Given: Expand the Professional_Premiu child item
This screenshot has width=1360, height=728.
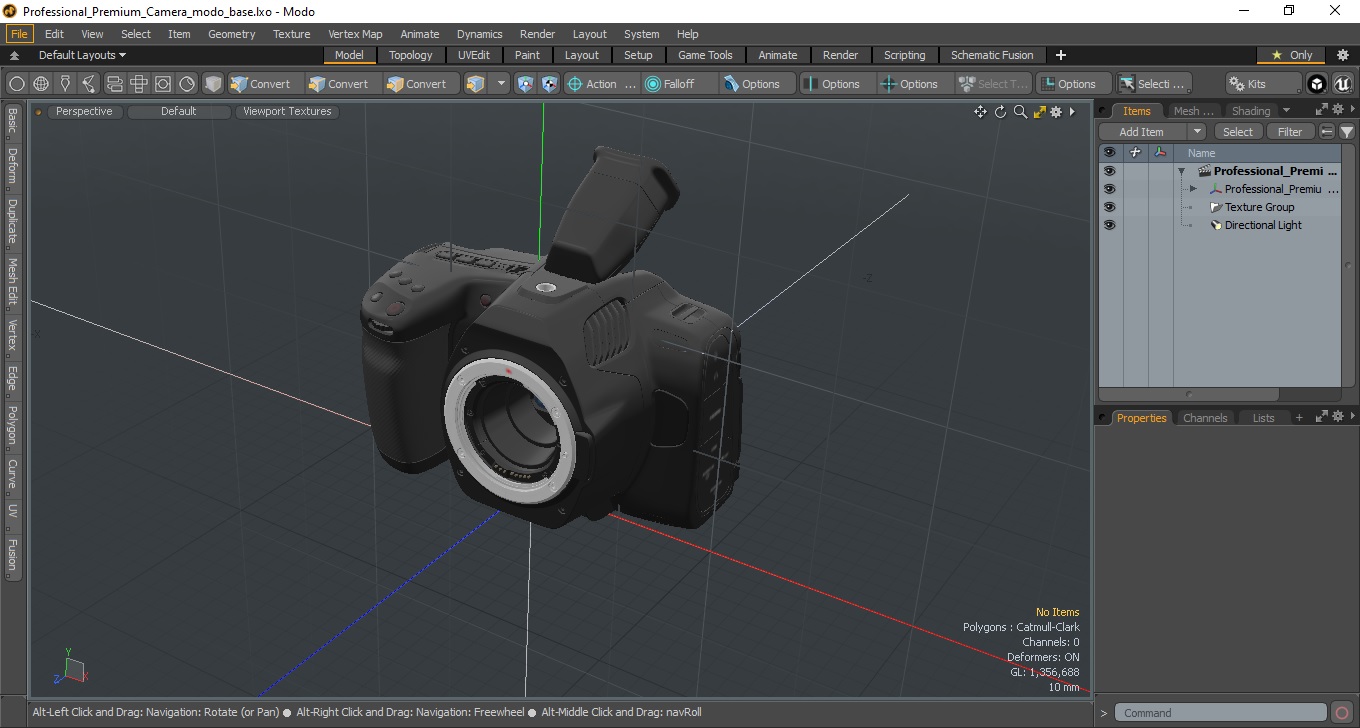Looking at the screenshot, I should pyautogui.click(x=1193, y=189).
